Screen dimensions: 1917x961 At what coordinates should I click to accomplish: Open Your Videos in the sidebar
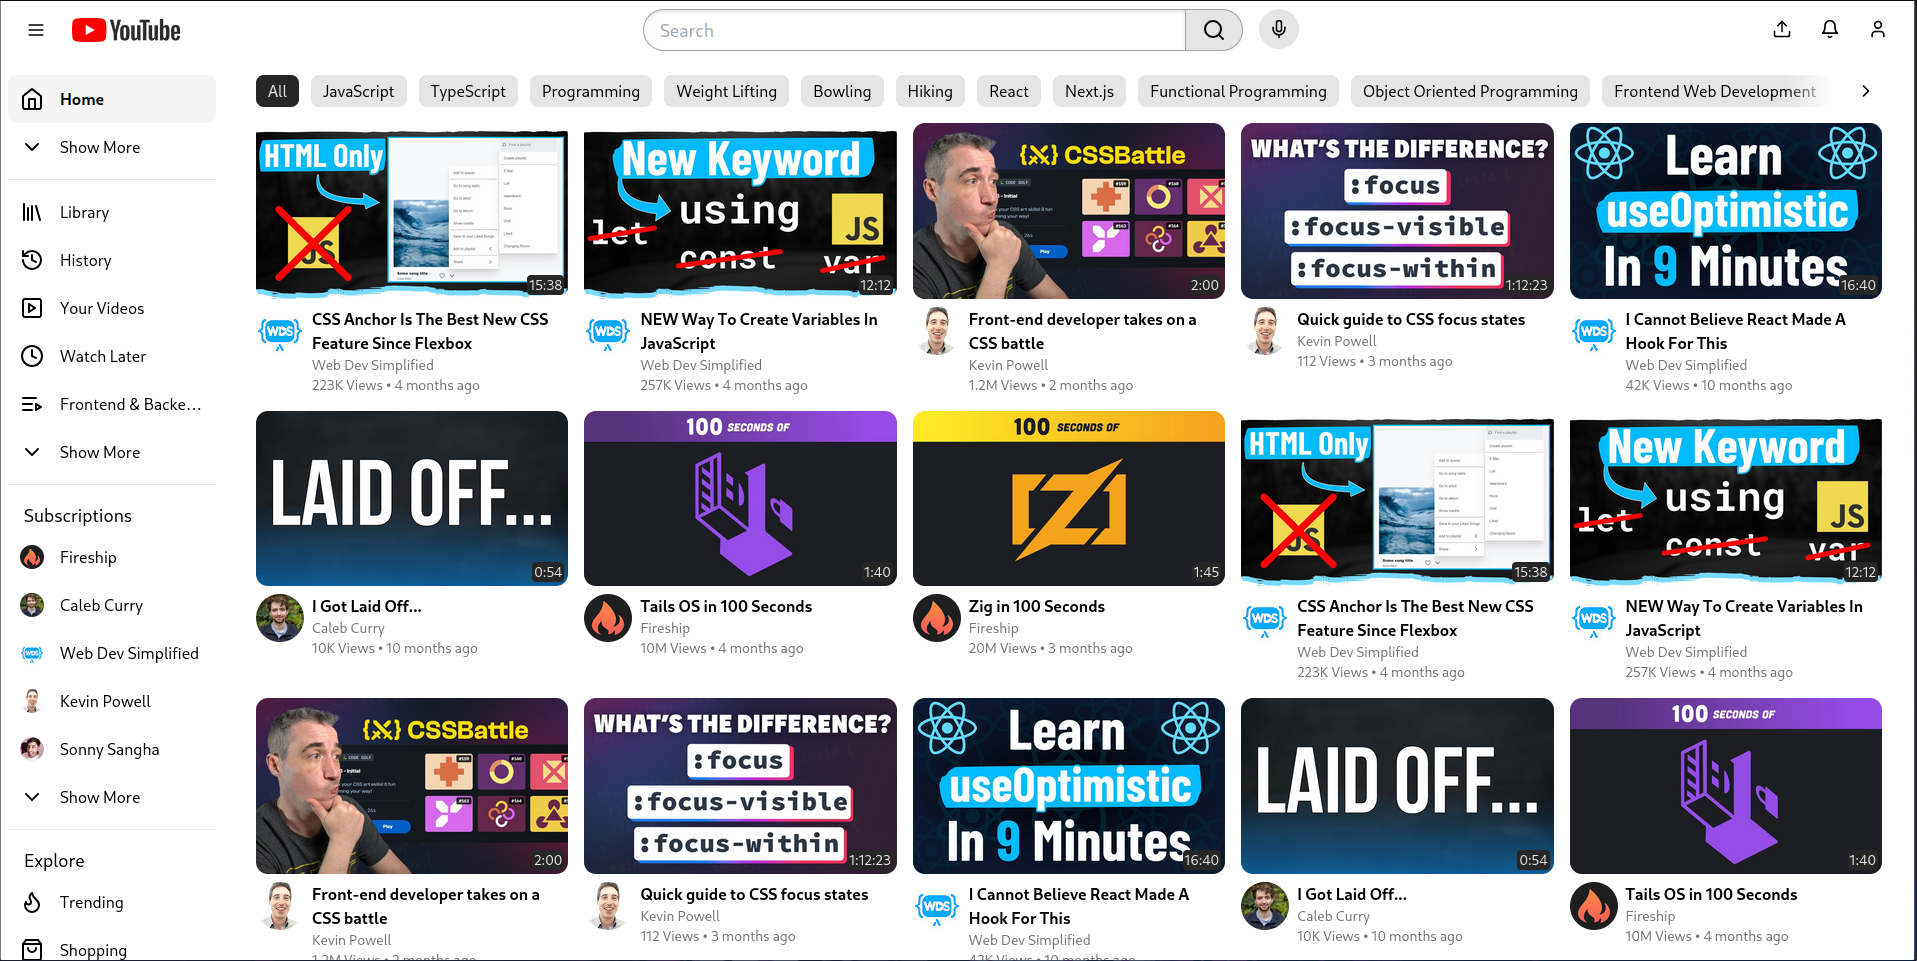point(112,308)
